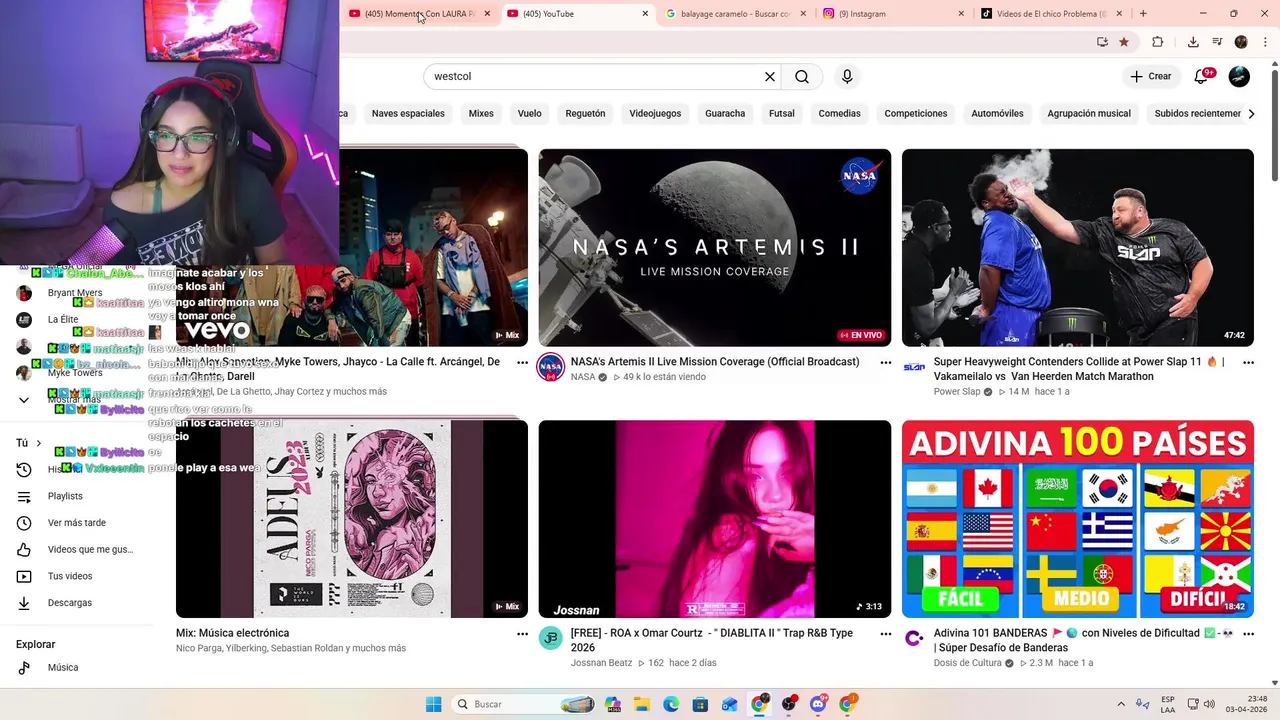Expand the Tú section chevron
The width and height of the screenshot is (1280, 720).
point(39,443)
